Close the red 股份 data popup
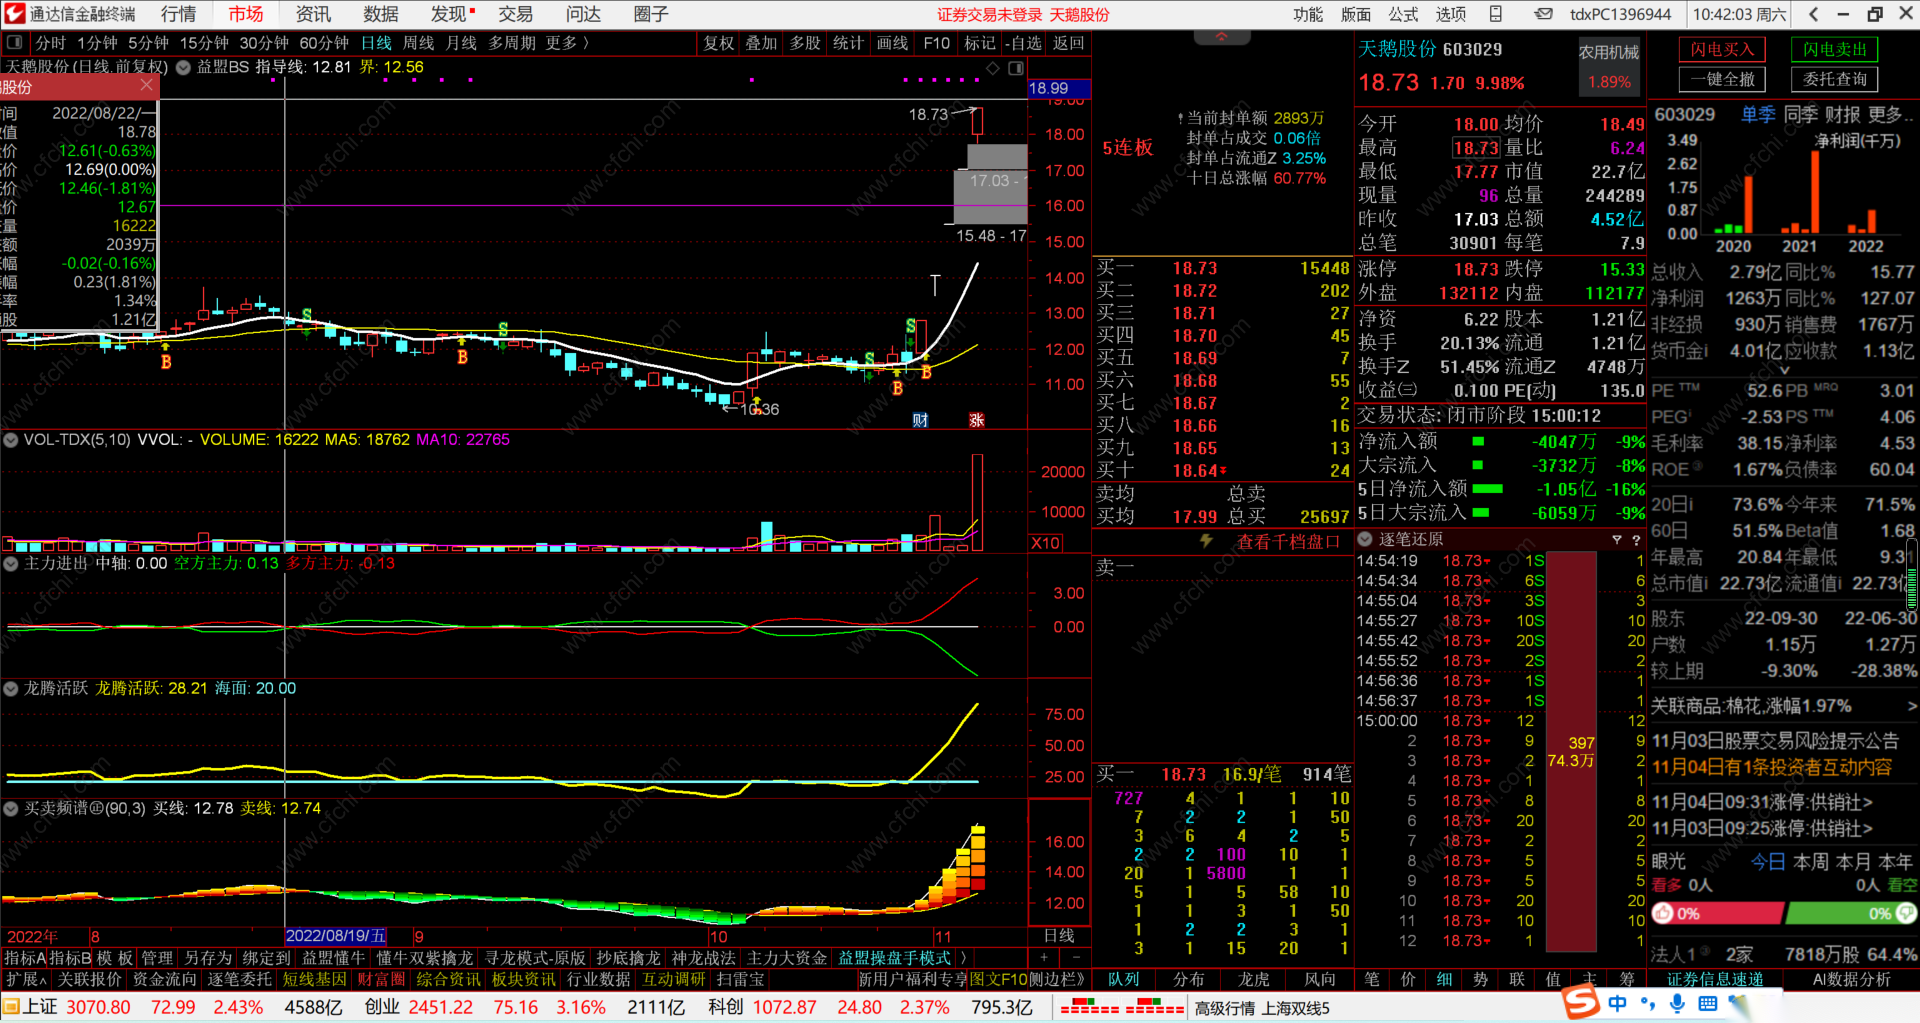Image resolution: width=1920 pixels, height=1023 pixels. pos(146,86)
